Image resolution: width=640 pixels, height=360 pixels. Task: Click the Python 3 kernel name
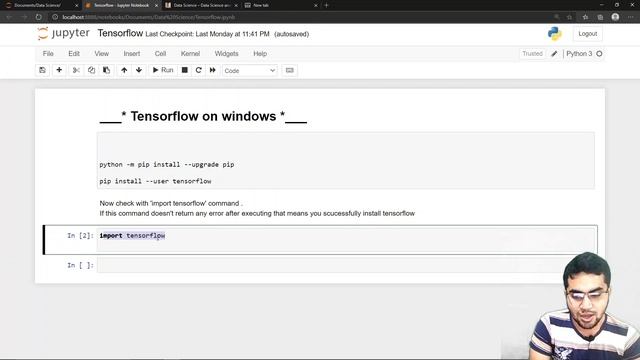click(579, 53)
